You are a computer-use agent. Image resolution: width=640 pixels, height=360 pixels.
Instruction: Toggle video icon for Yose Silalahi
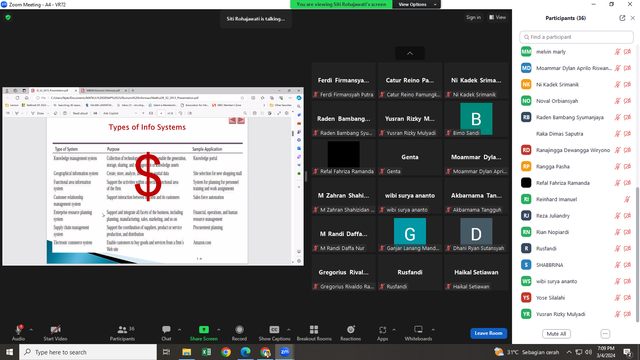(x=627, y=298)
